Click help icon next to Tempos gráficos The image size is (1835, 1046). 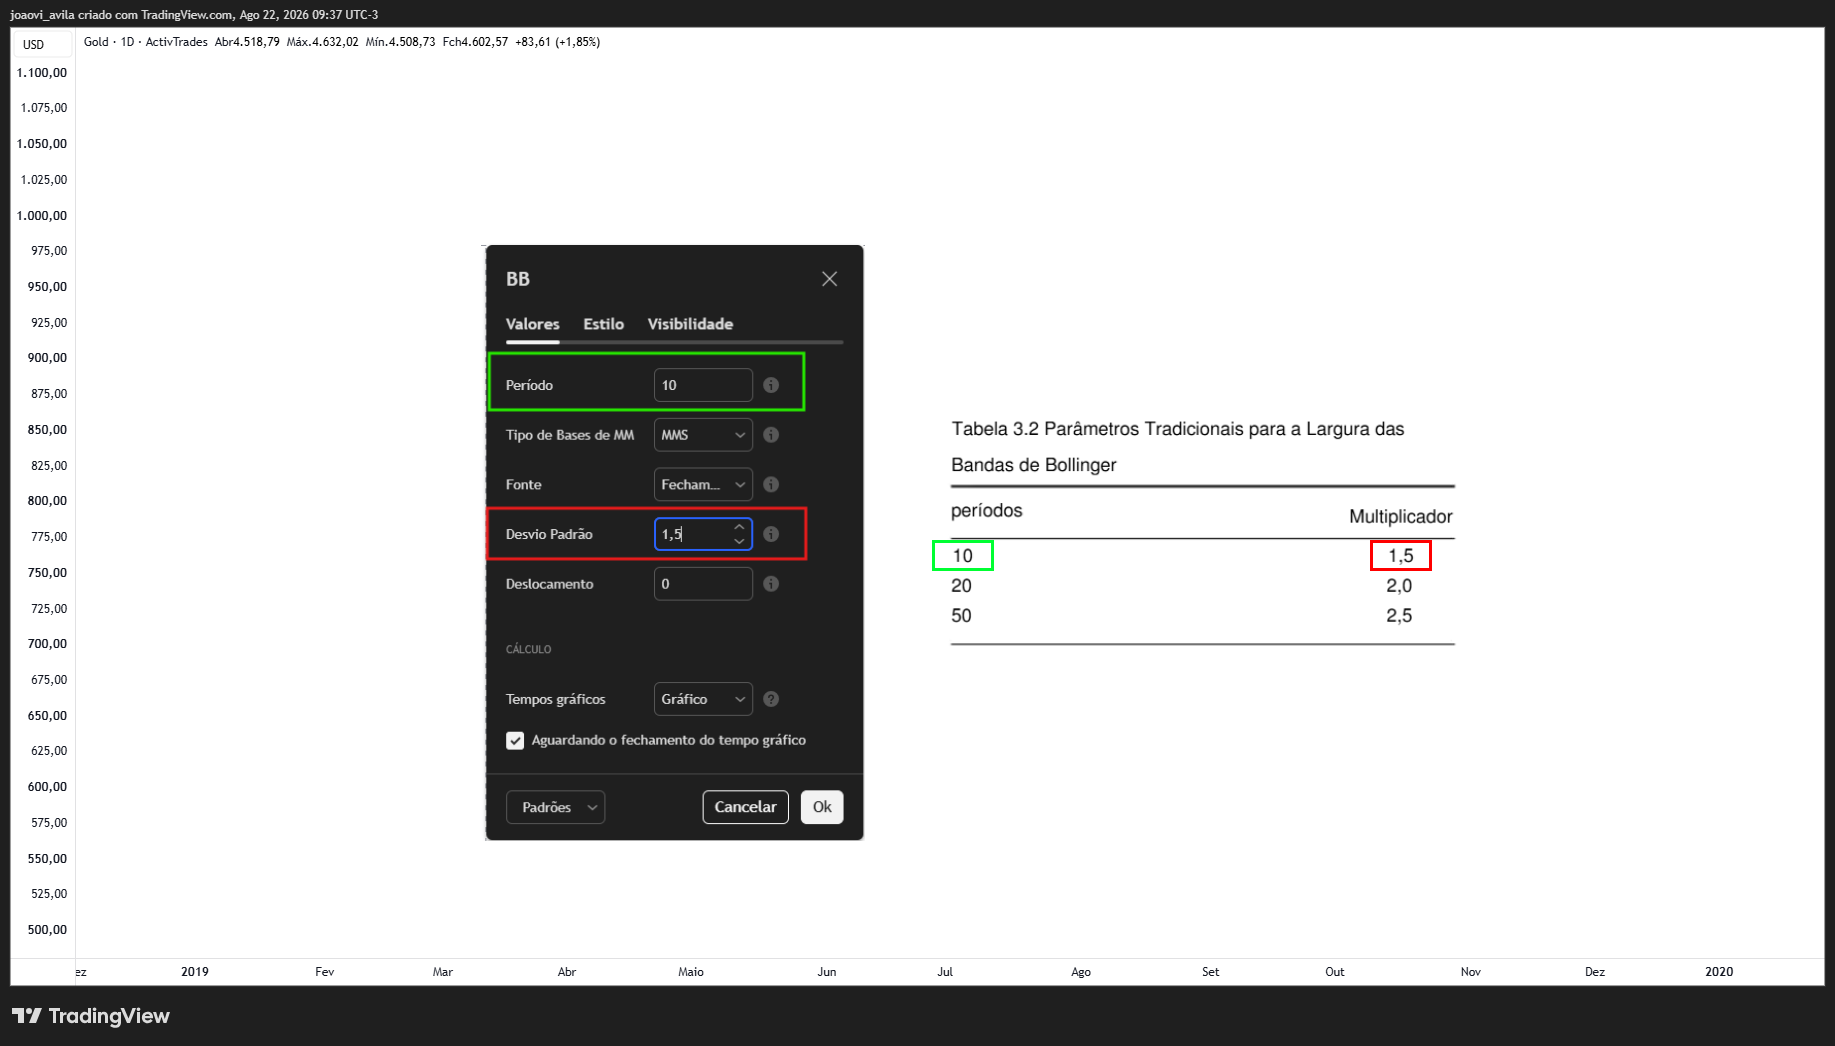click(x=771, y=699)
